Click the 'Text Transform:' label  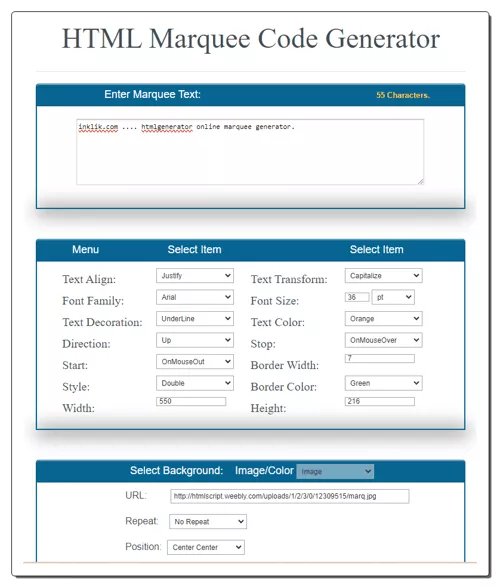289,279
